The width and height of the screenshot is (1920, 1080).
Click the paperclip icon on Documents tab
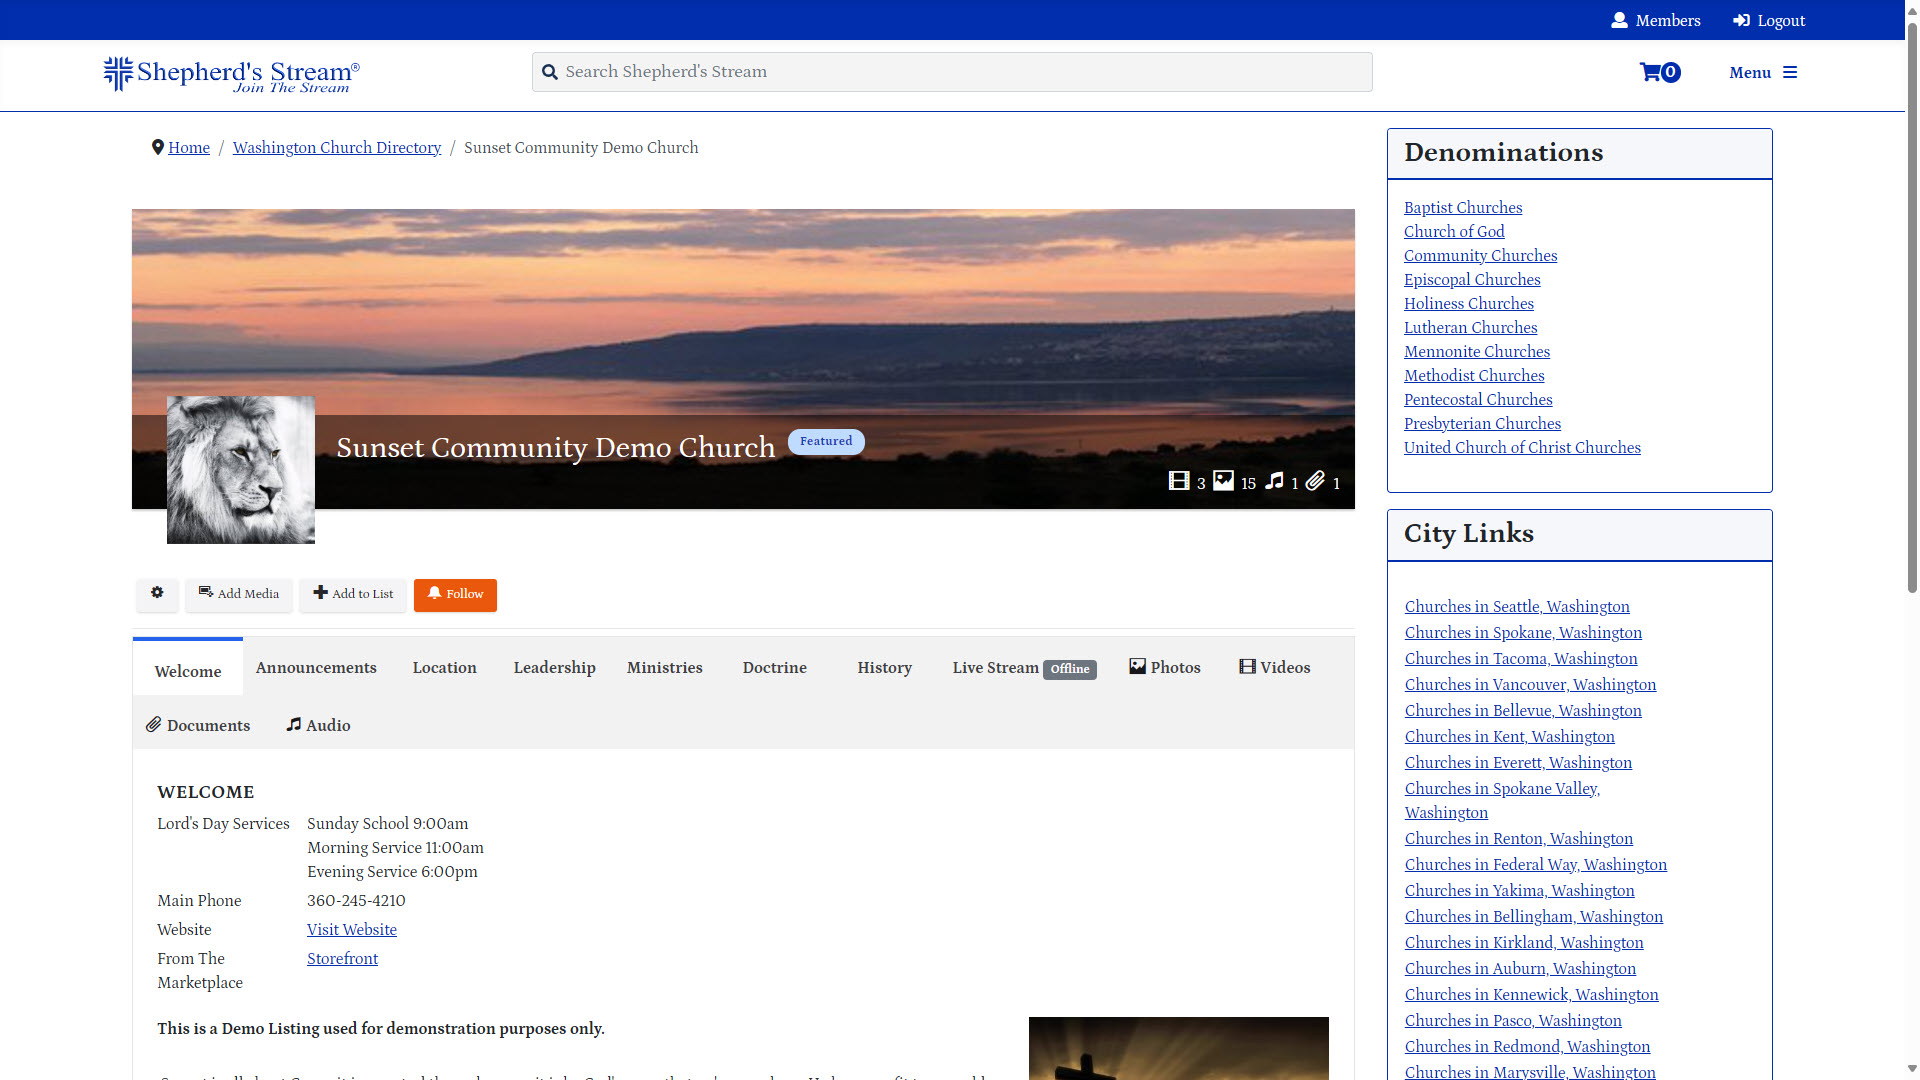(155, 724)
